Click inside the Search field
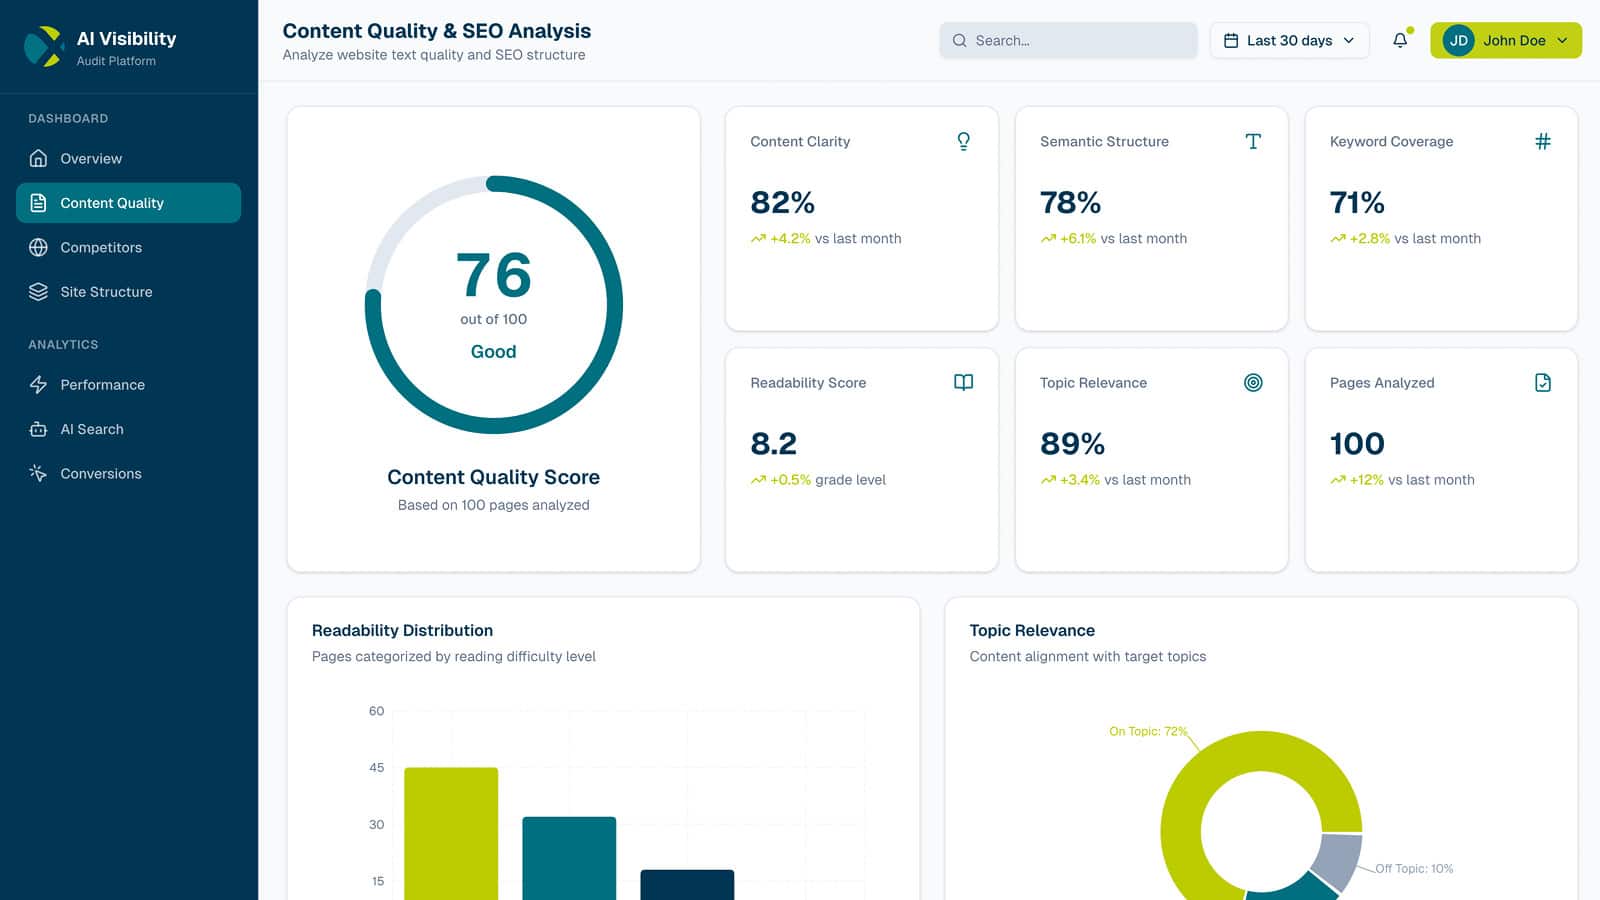Image resolution: width=1600 pixels, height=900 pixels. click(x=1067, y=40)
